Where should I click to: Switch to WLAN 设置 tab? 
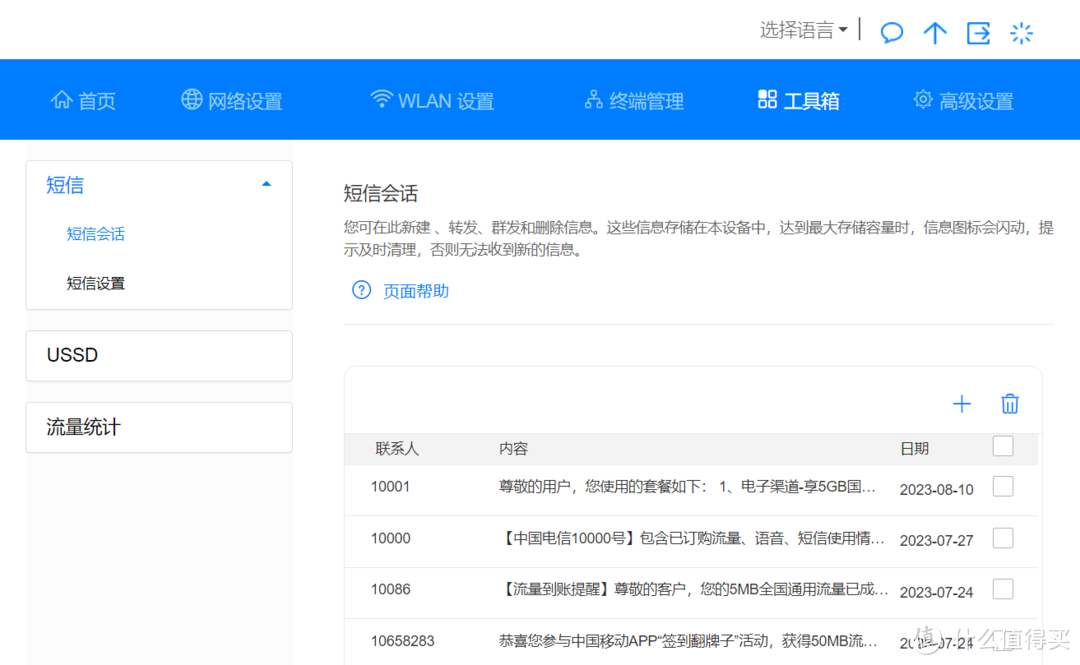(432, 101)
